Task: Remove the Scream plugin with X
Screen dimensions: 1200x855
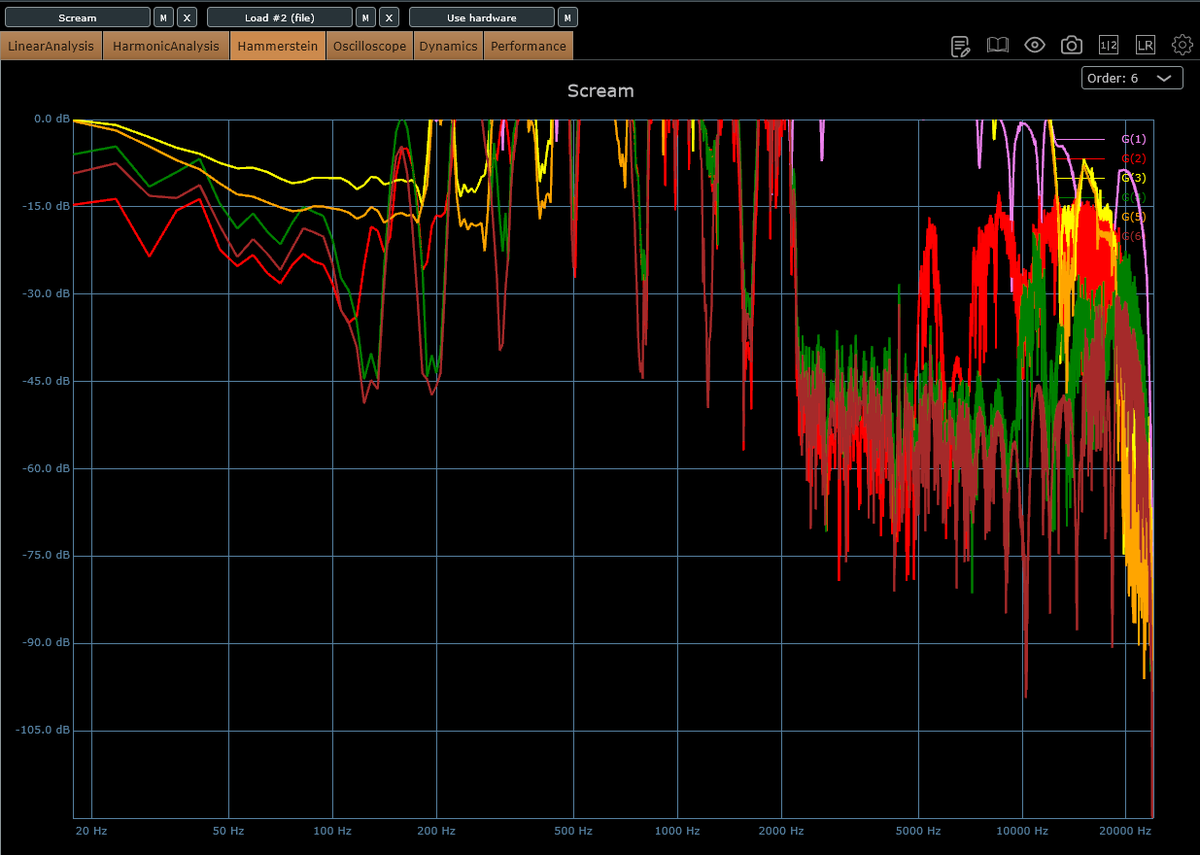Action: click(187, 17)
